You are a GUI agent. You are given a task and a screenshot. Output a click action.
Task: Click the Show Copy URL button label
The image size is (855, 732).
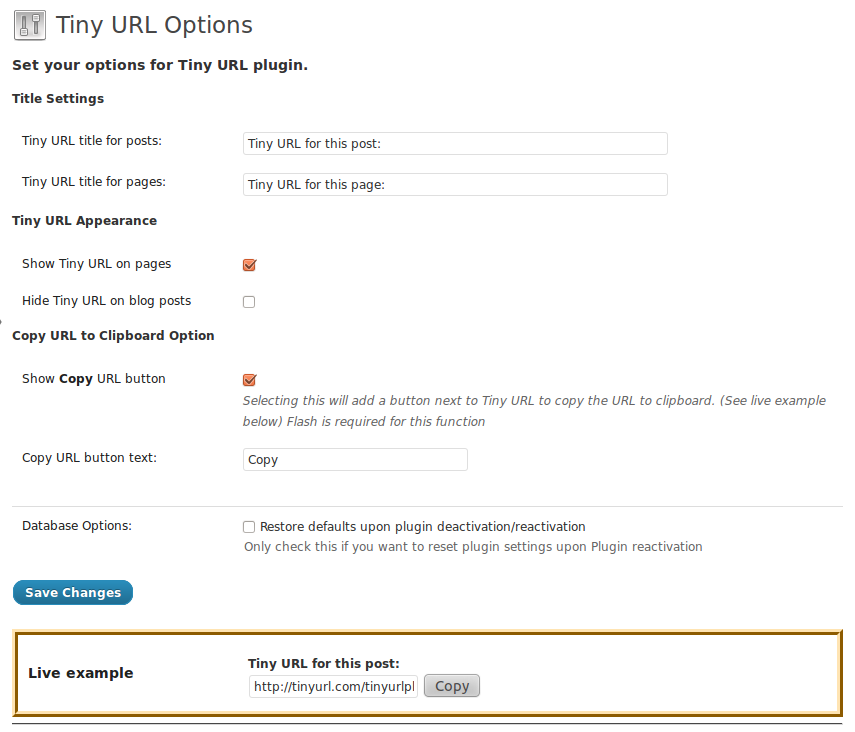[94, 379]
